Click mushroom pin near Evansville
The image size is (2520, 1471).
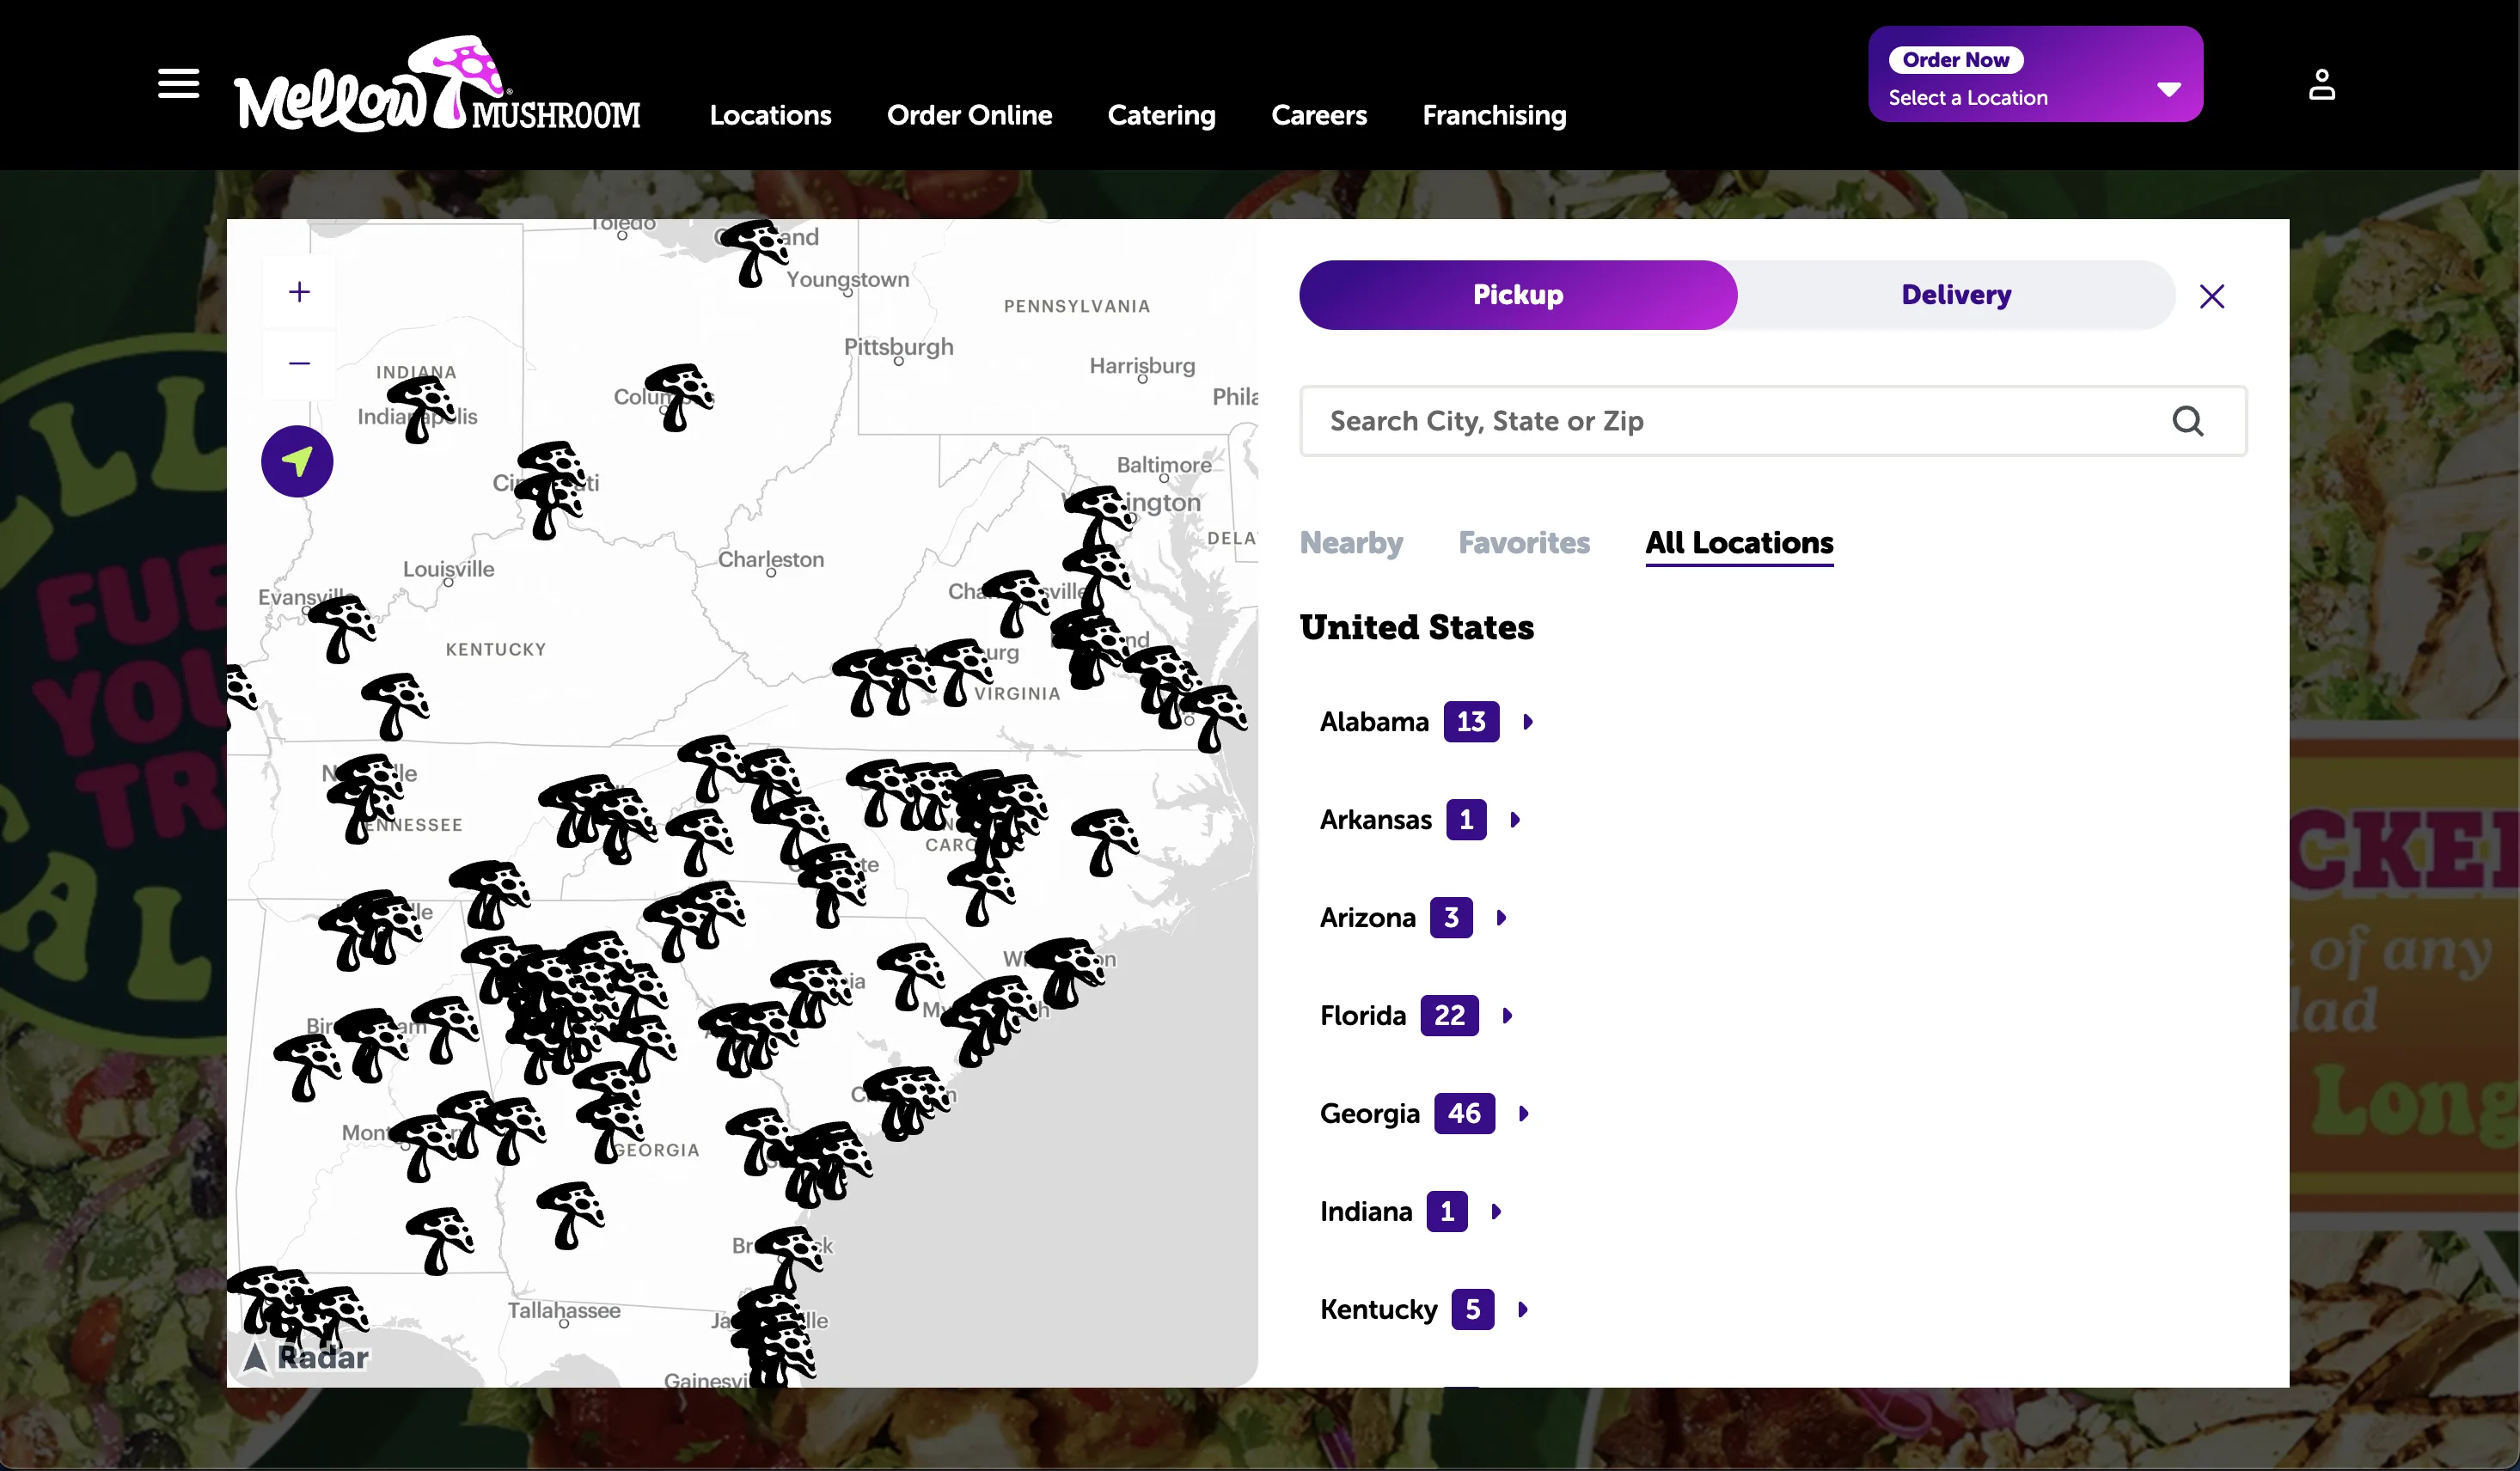click(x=342, y=628)
